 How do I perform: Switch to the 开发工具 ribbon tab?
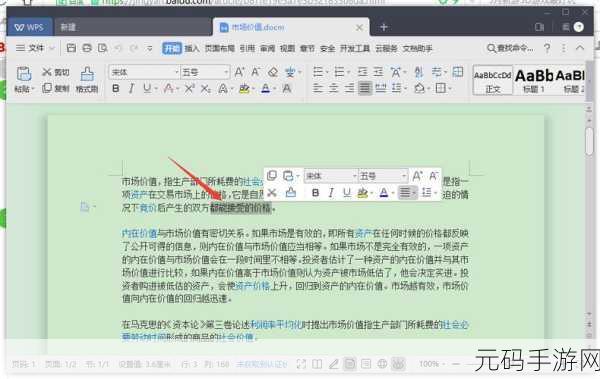tap(355, 48)
